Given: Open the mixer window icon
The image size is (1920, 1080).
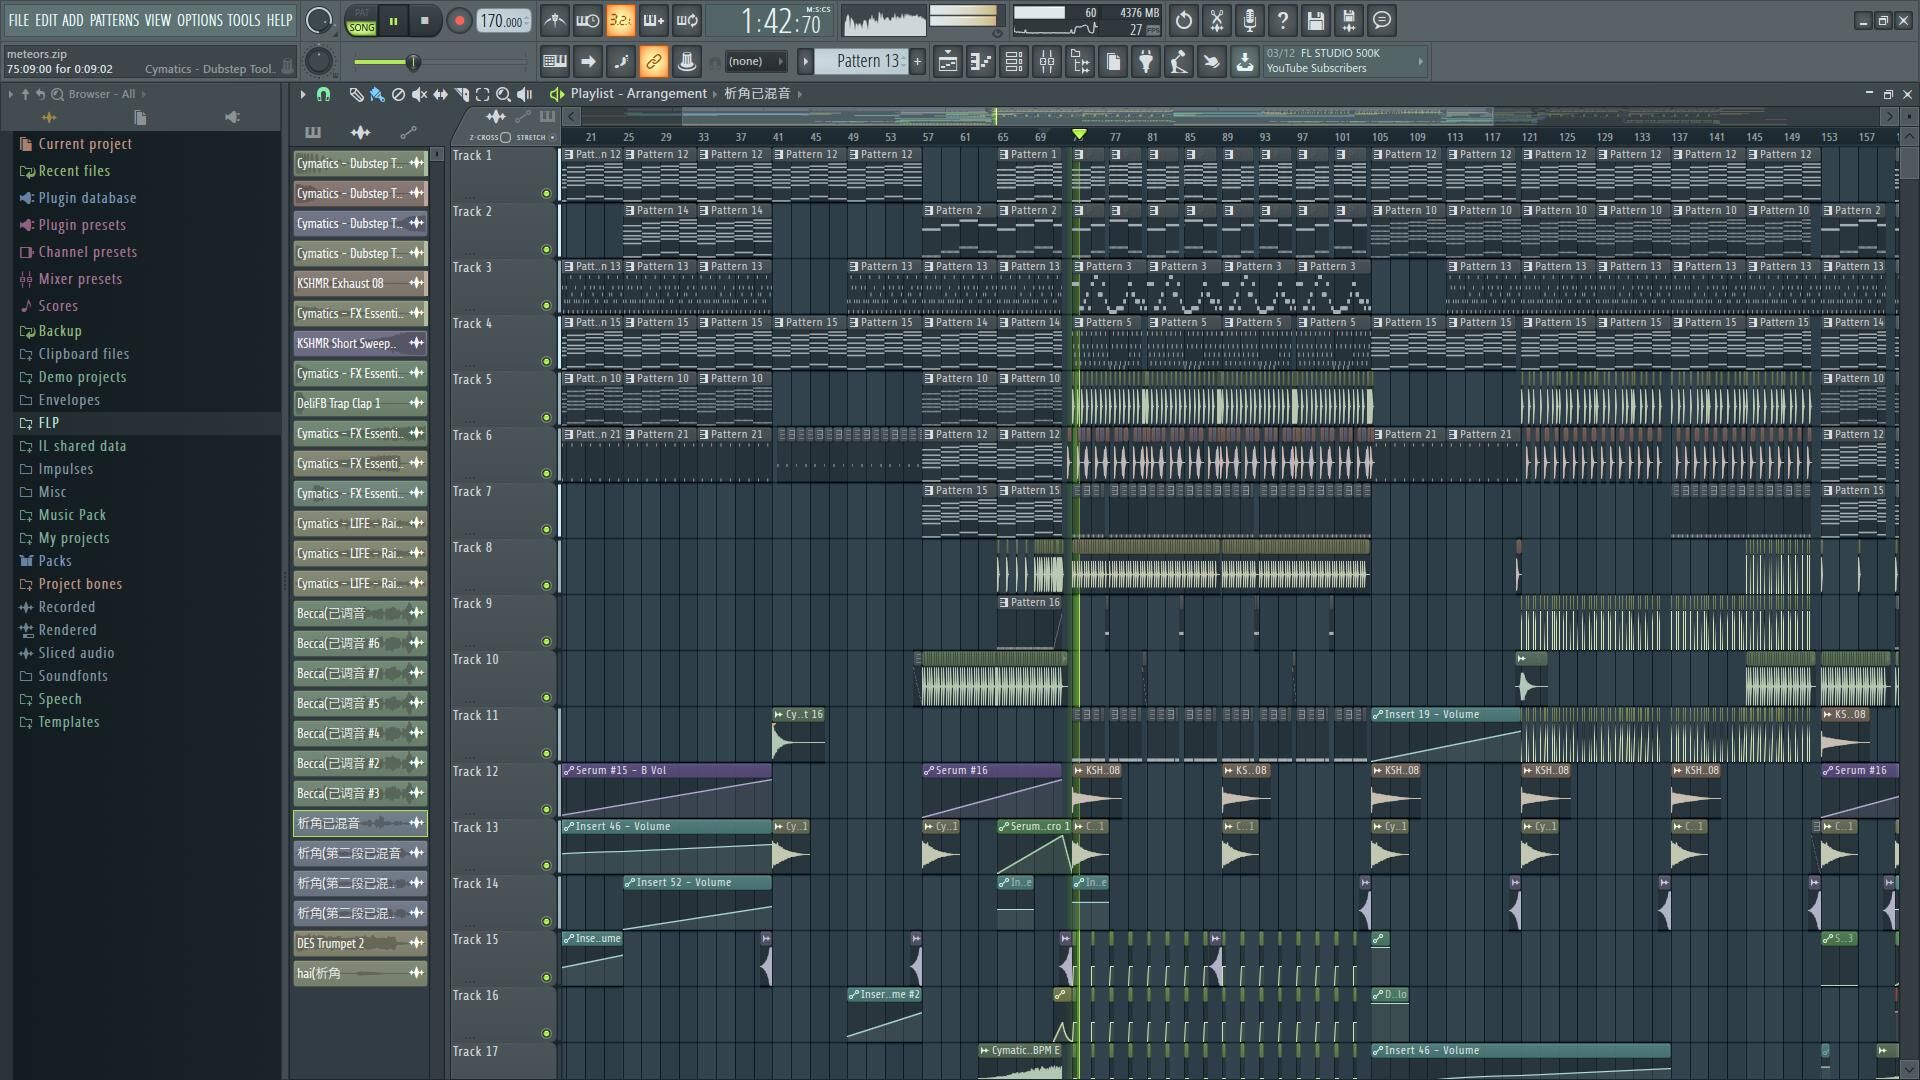Looking at the screenshot, I should [1047, 62].
